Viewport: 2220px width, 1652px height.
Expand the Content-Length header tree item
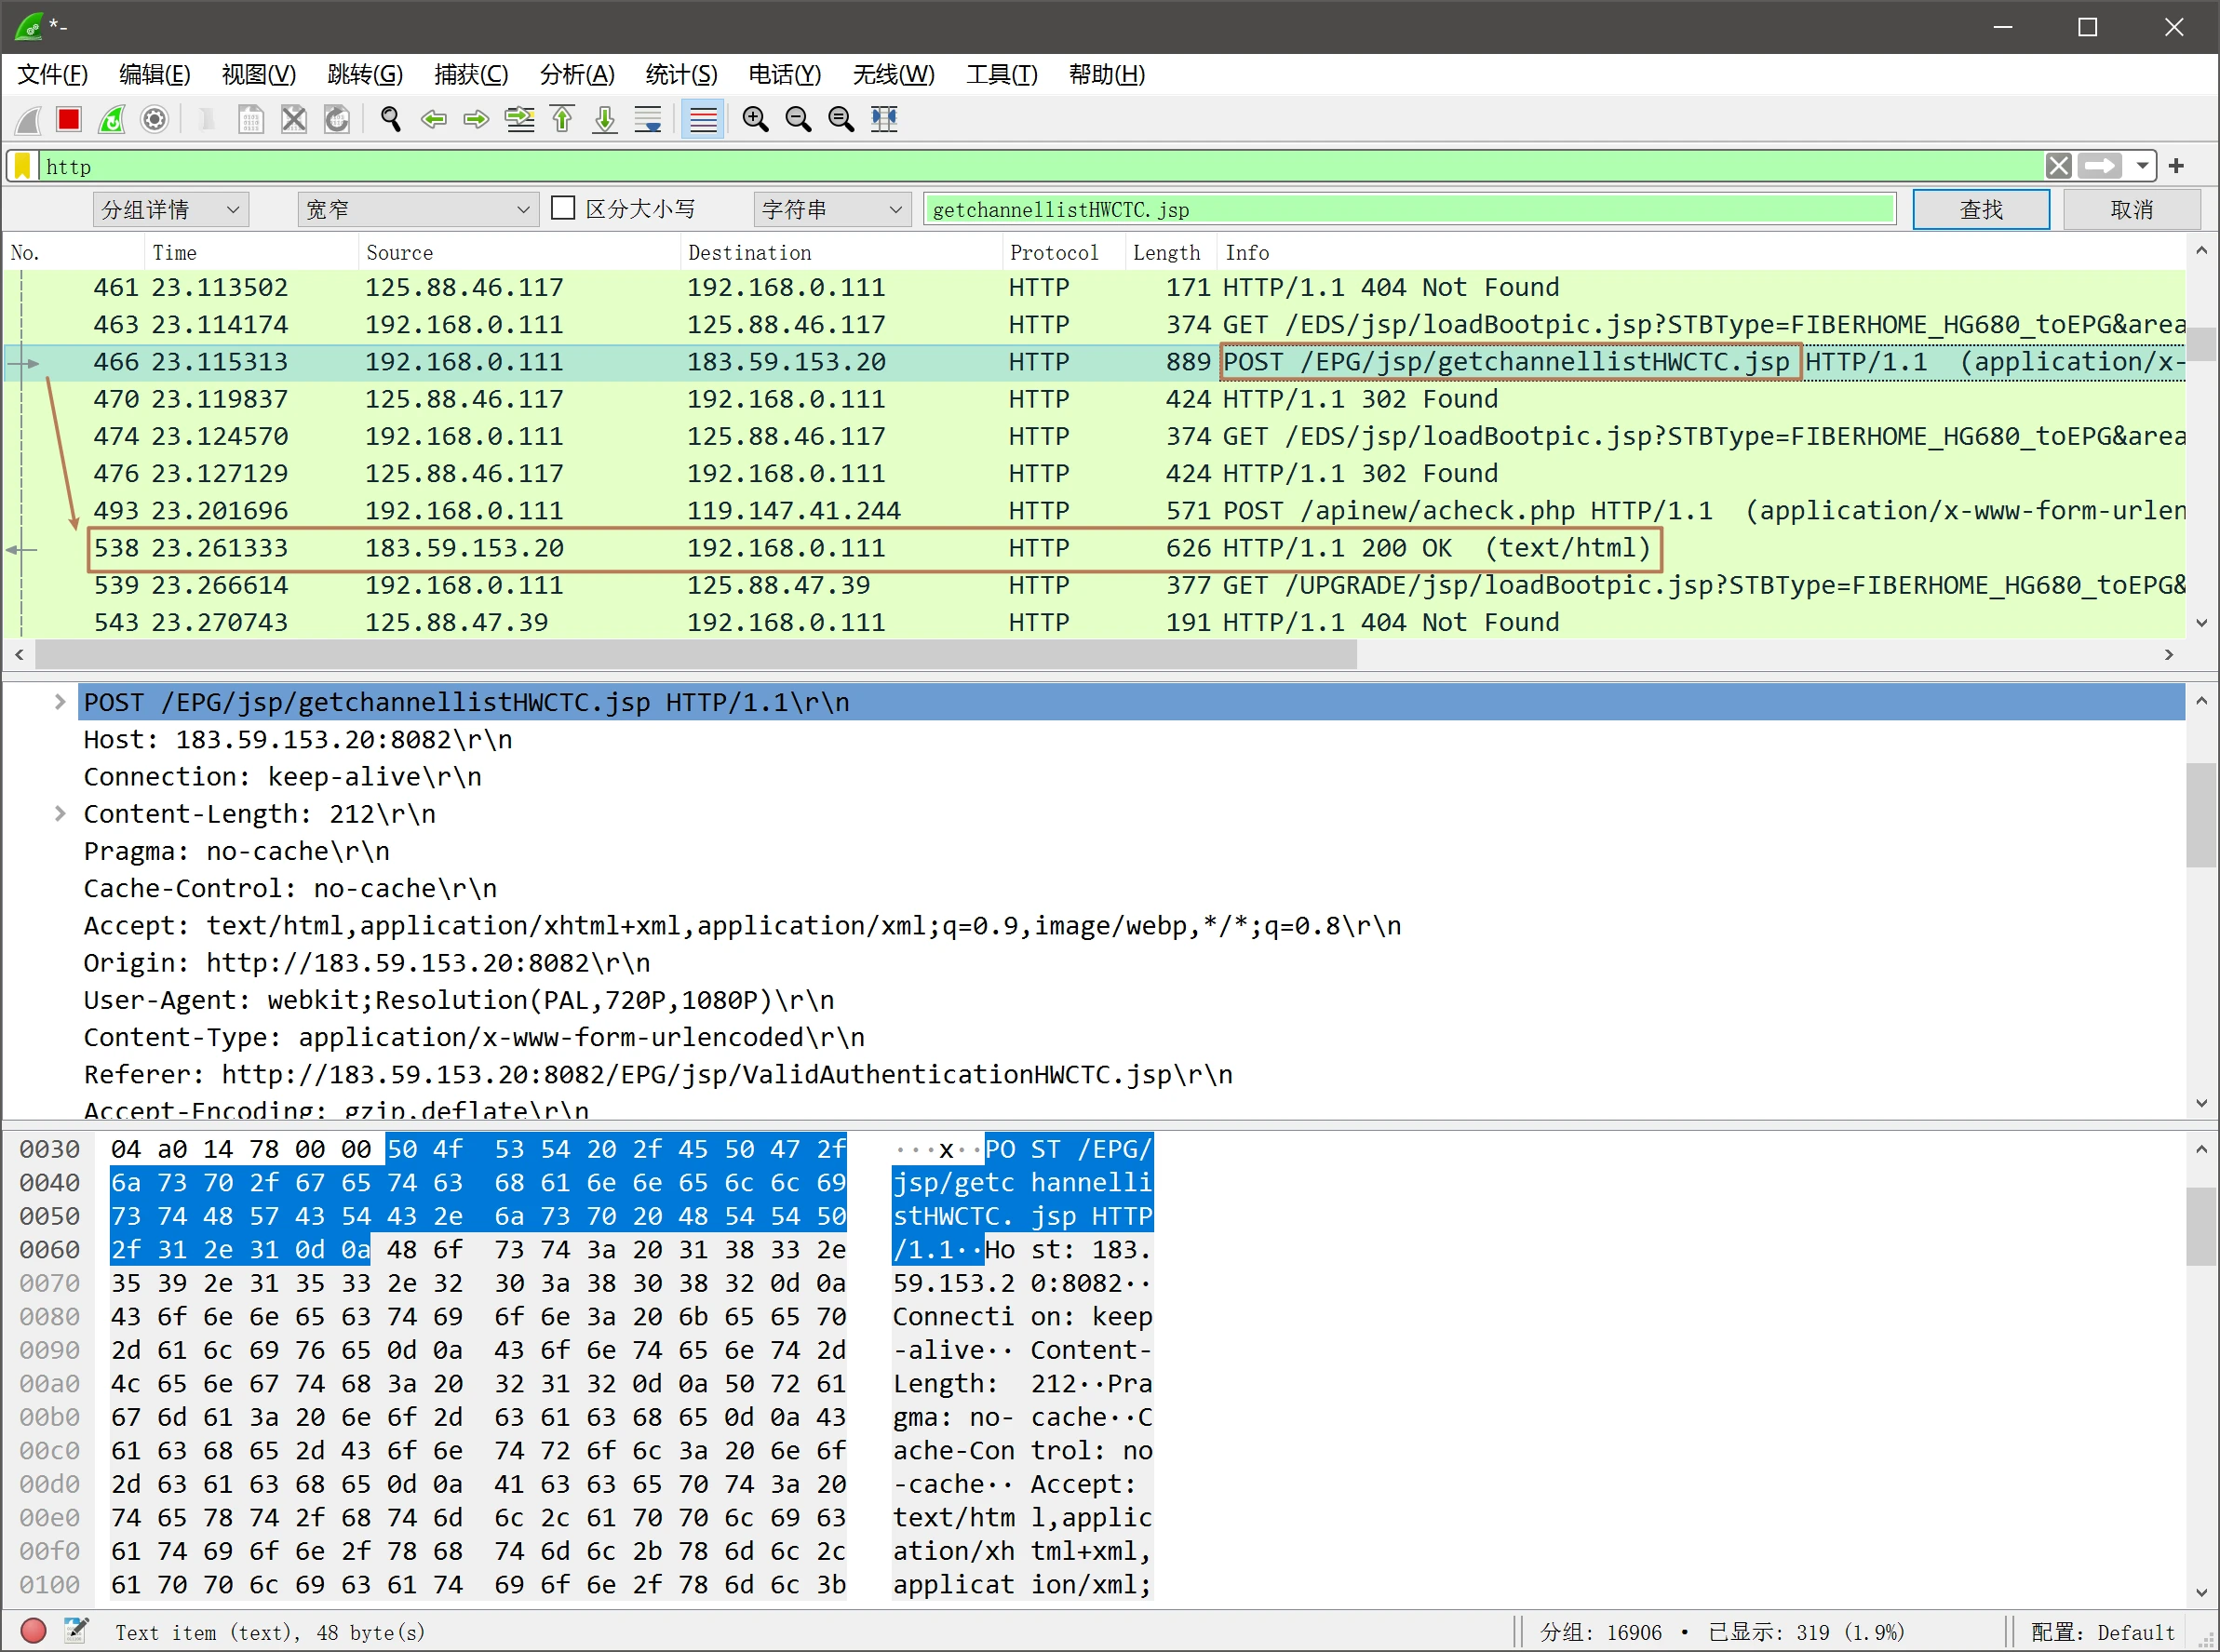[x=60, y=814]
